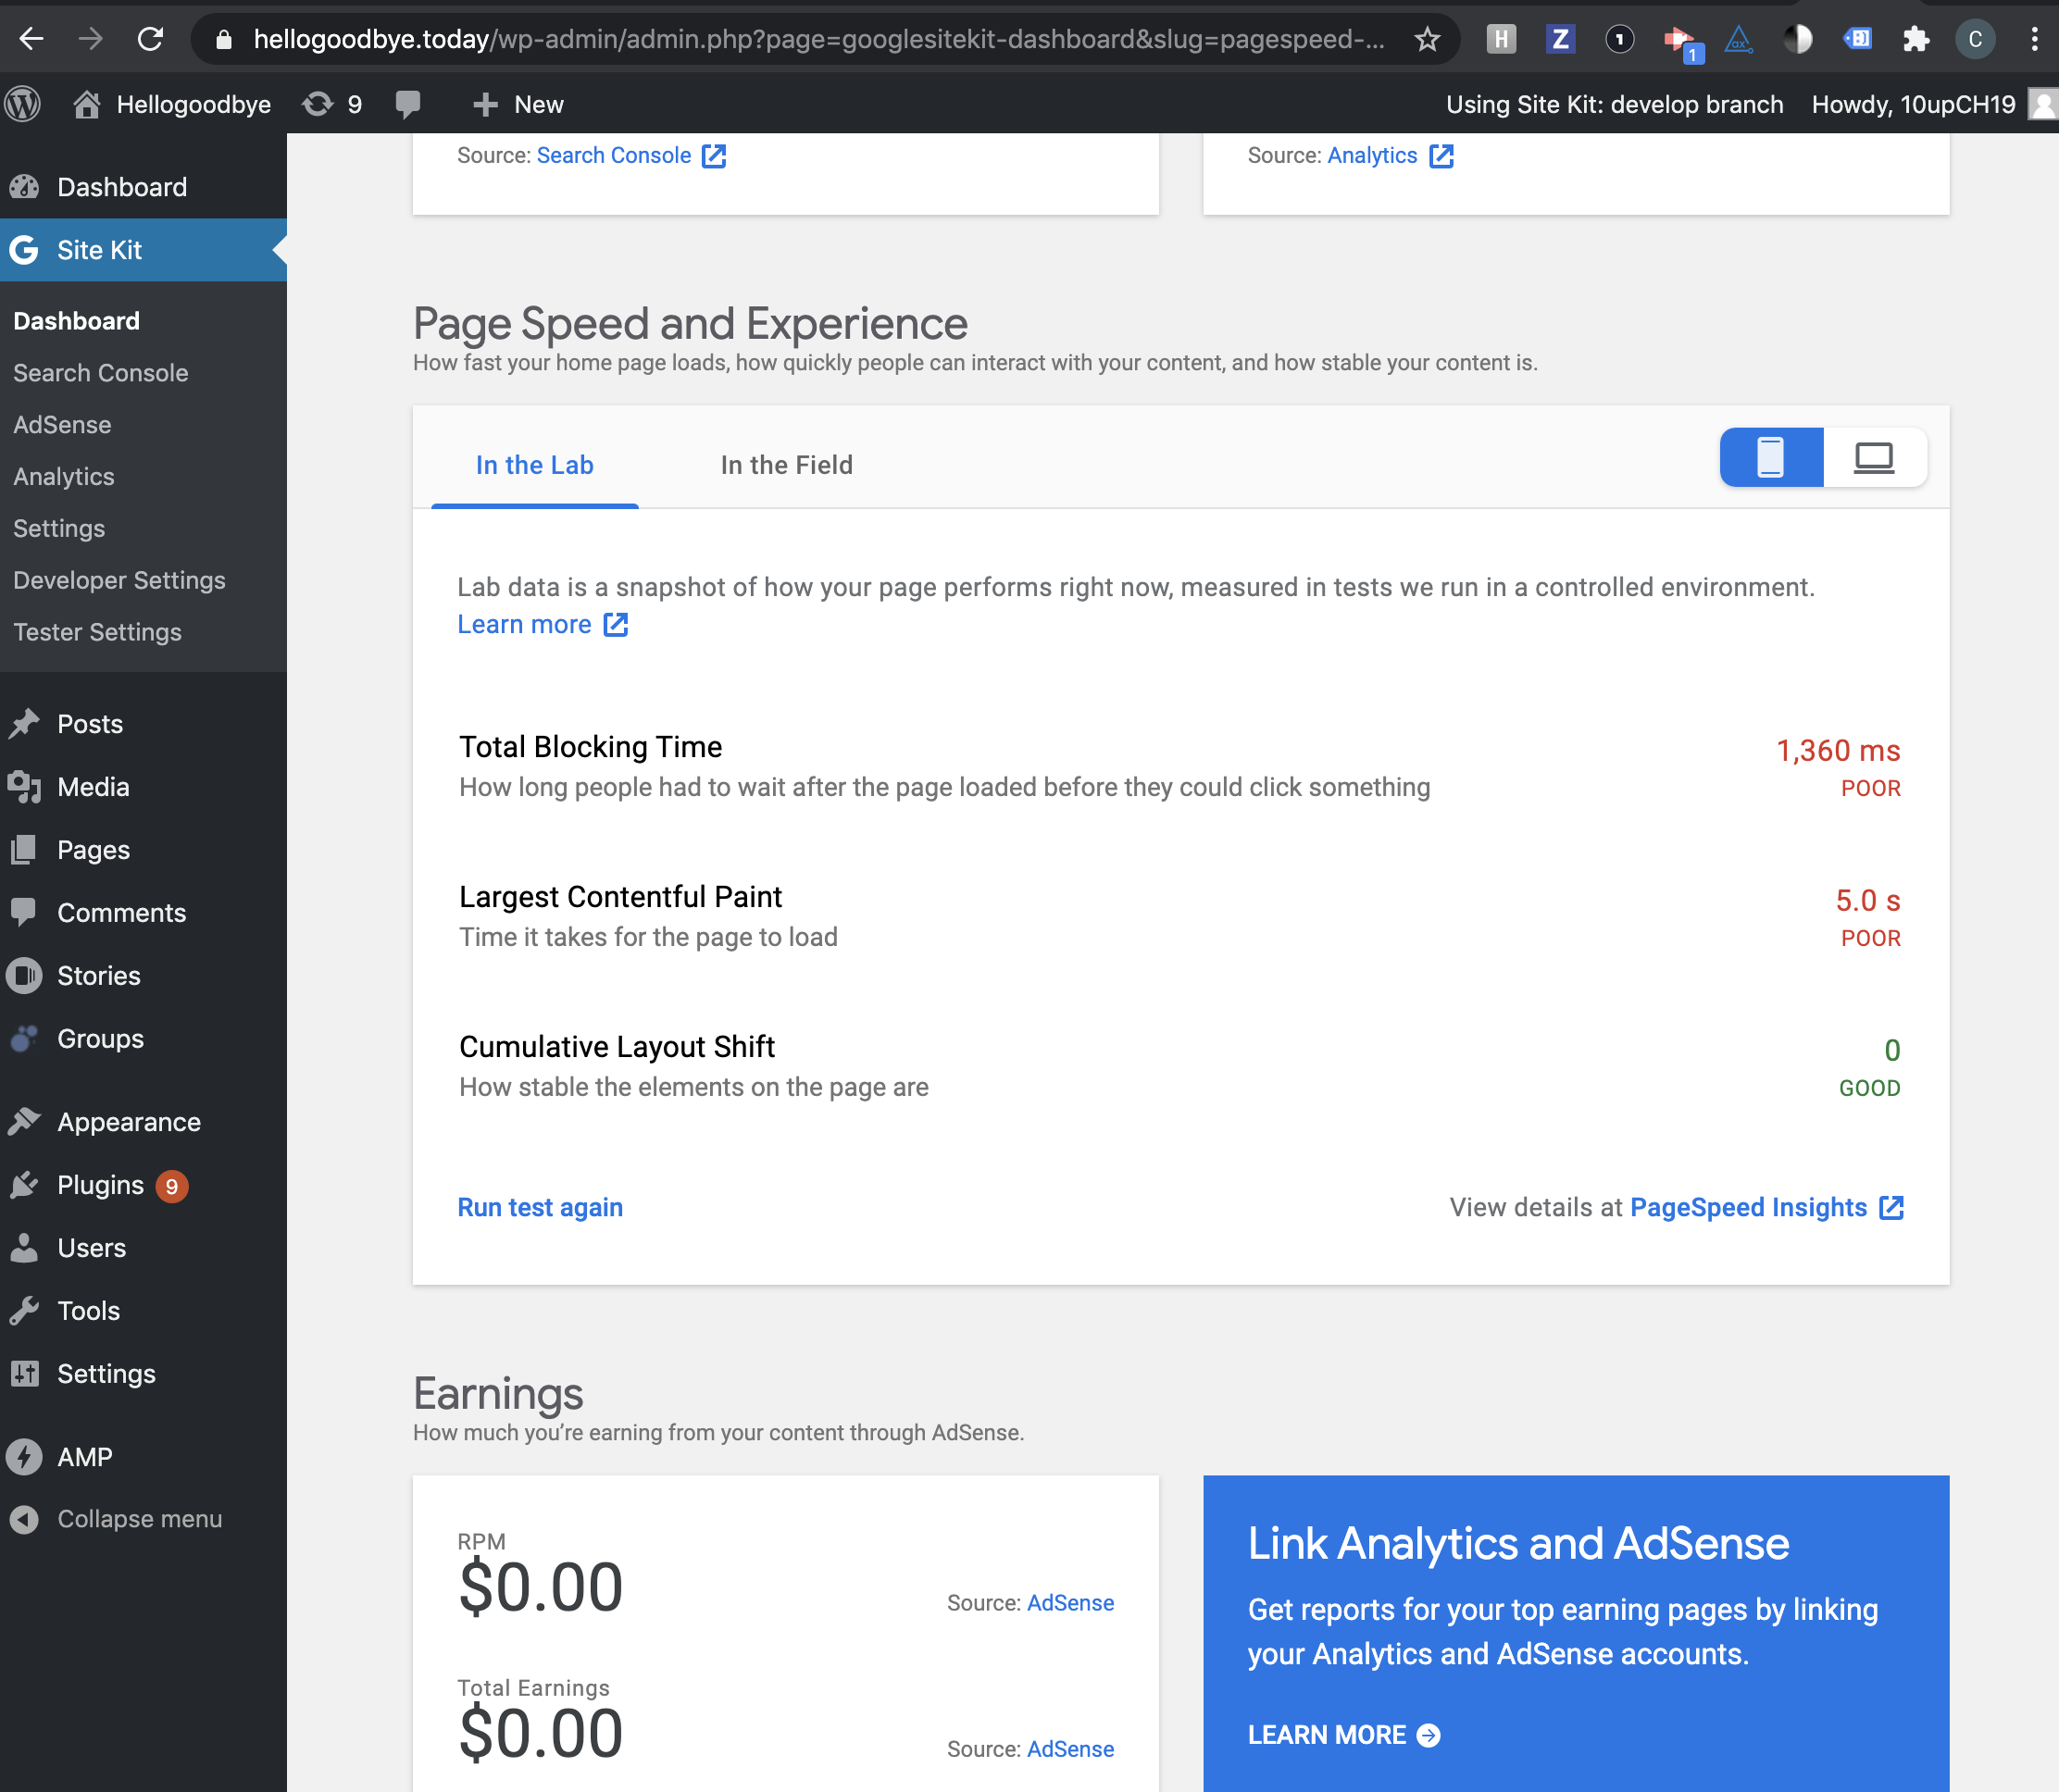Open Search Console external link icon

[714, 156]
